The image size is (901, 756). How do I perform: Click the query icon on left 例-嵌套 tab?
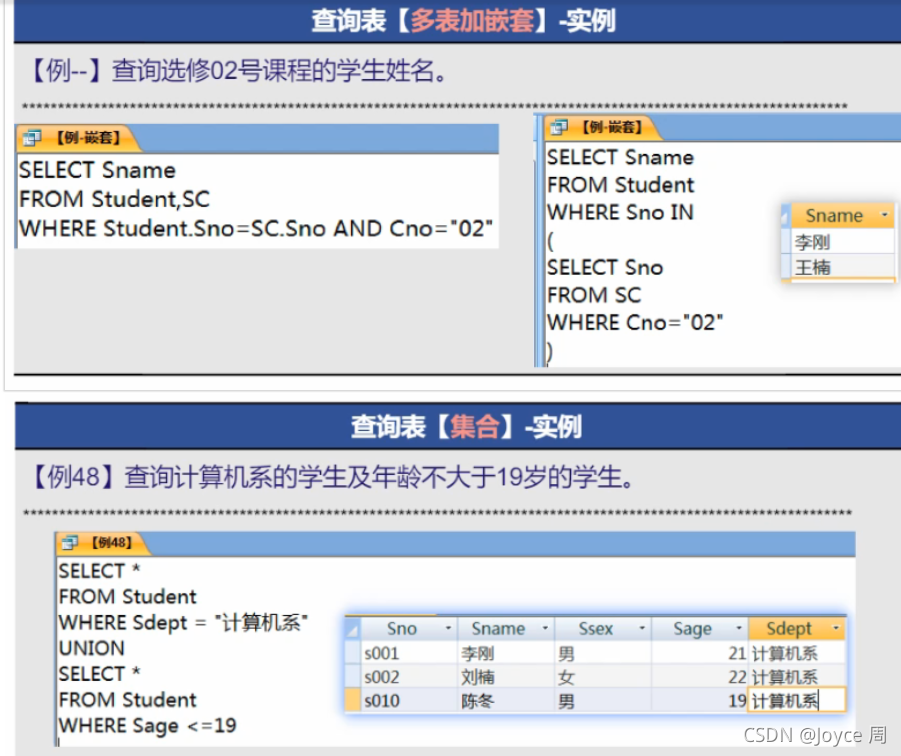coord(32,137)
